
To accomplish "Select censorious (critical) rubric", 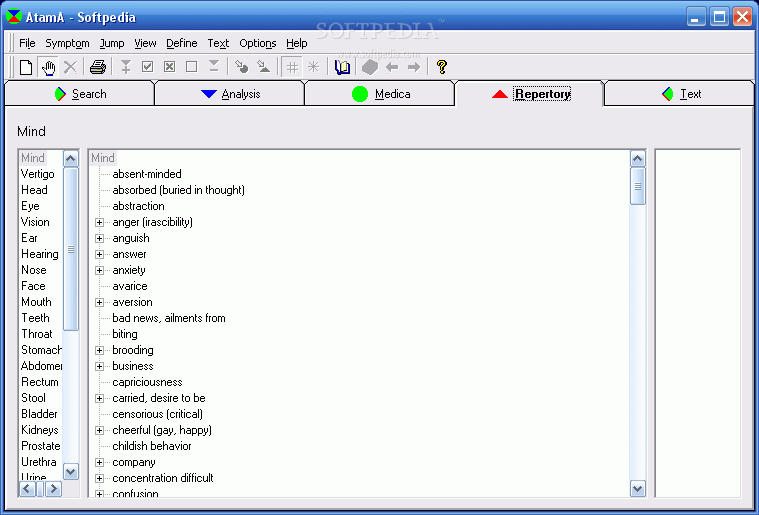I will (x=157, y=414).
